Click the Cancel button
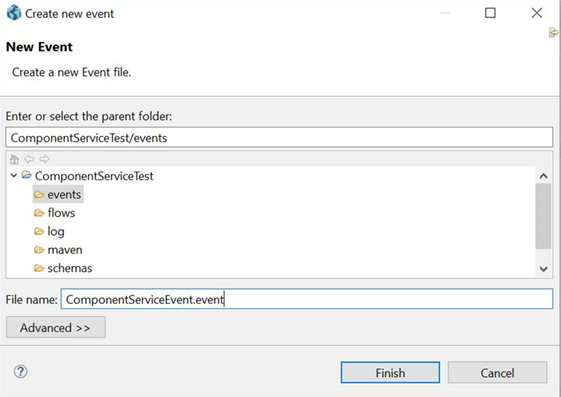The image size is (561, 397). tap(497, 372)
